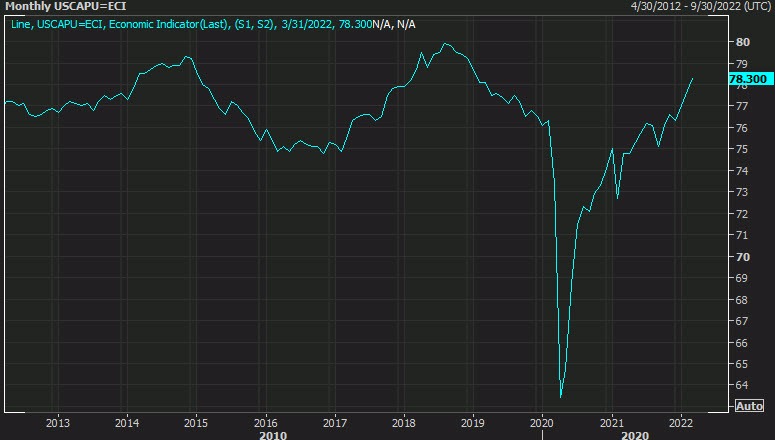Click the 77 y-axis value label

(742, 106)
